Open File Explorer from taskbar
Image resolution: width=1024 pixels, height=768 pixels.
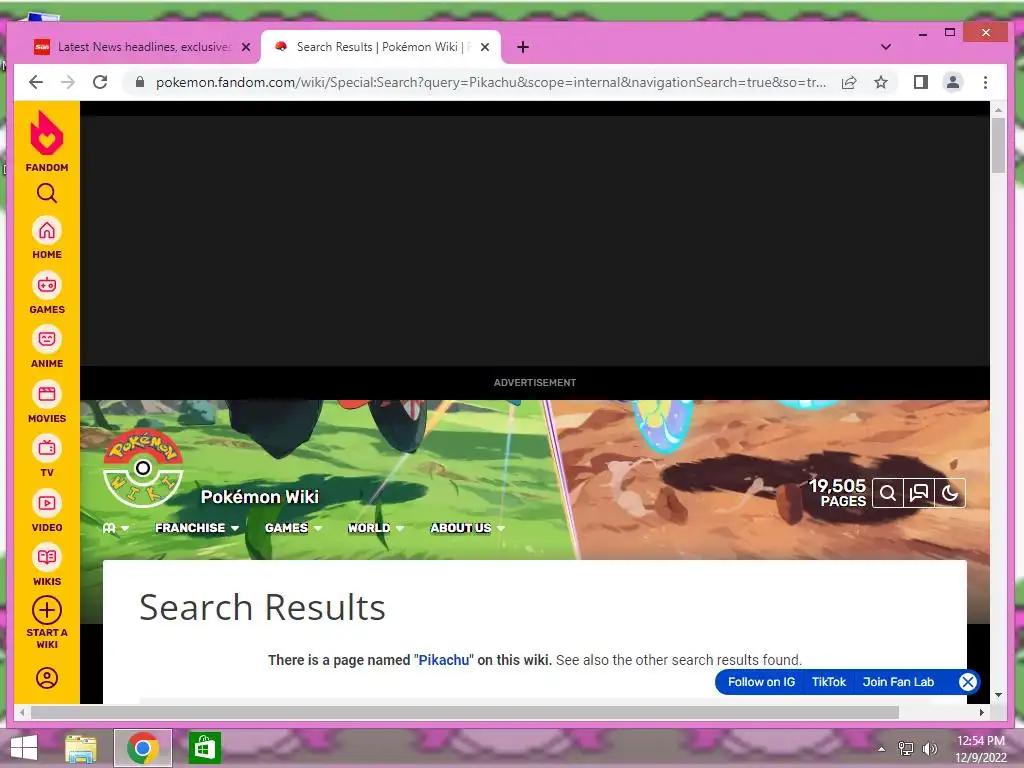[x=80, y=748]
